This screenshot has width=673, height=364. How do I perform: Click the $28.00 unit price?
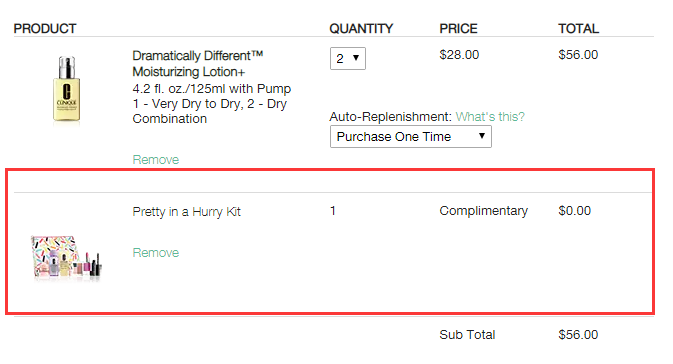[459, 55]
